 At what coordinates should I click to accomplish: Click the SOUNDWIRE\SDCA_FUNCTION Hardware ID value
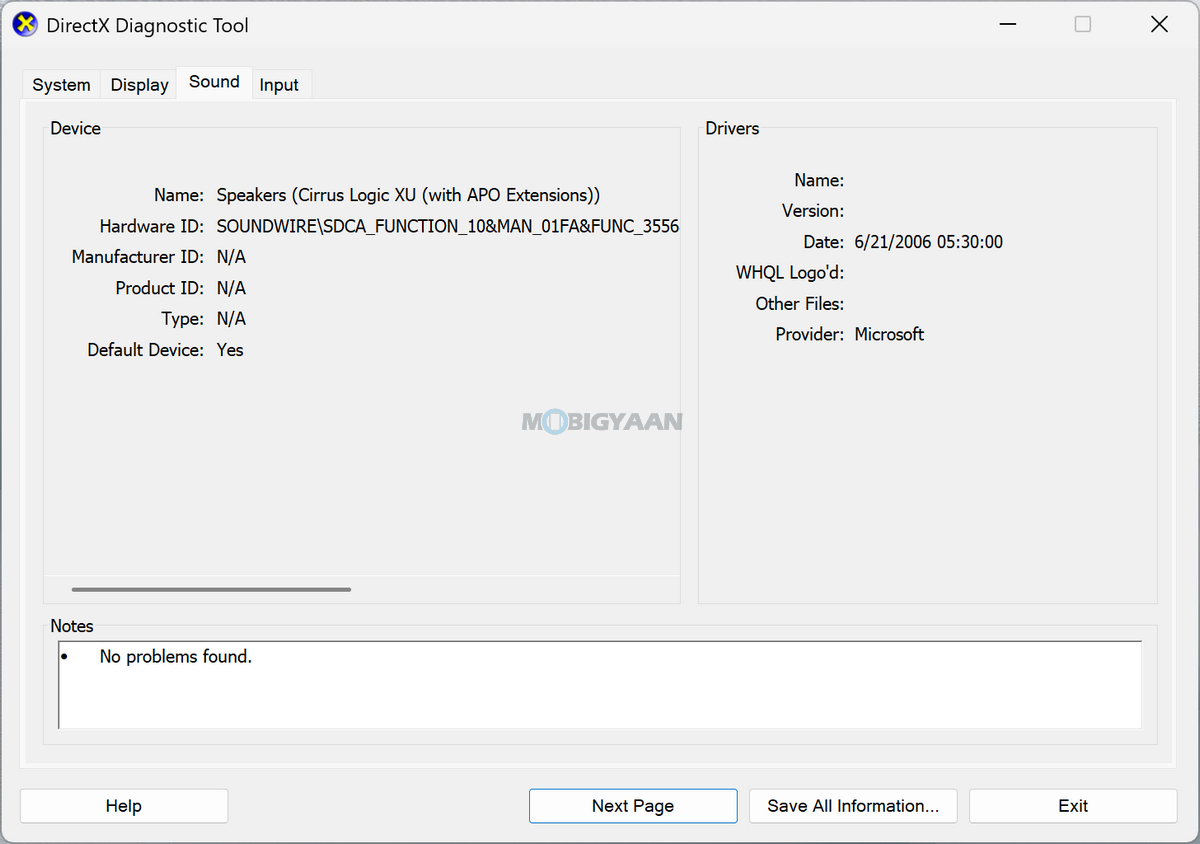448,226
